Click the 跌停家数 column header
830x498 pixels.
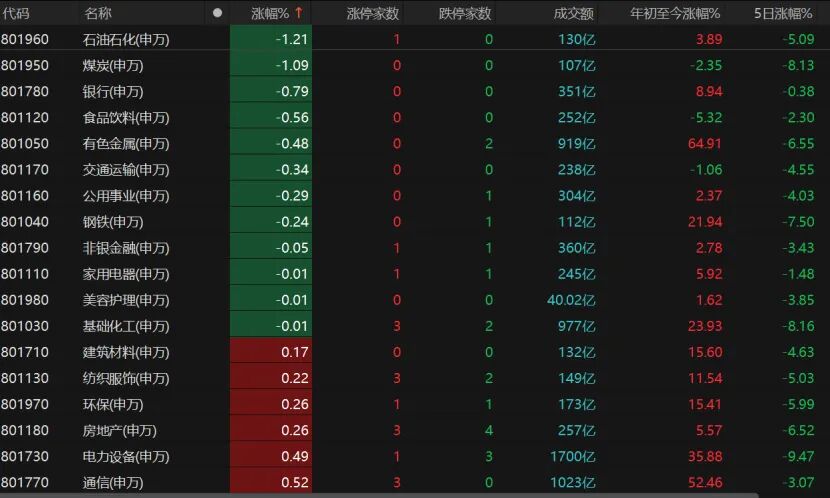[x=465, y=13]
